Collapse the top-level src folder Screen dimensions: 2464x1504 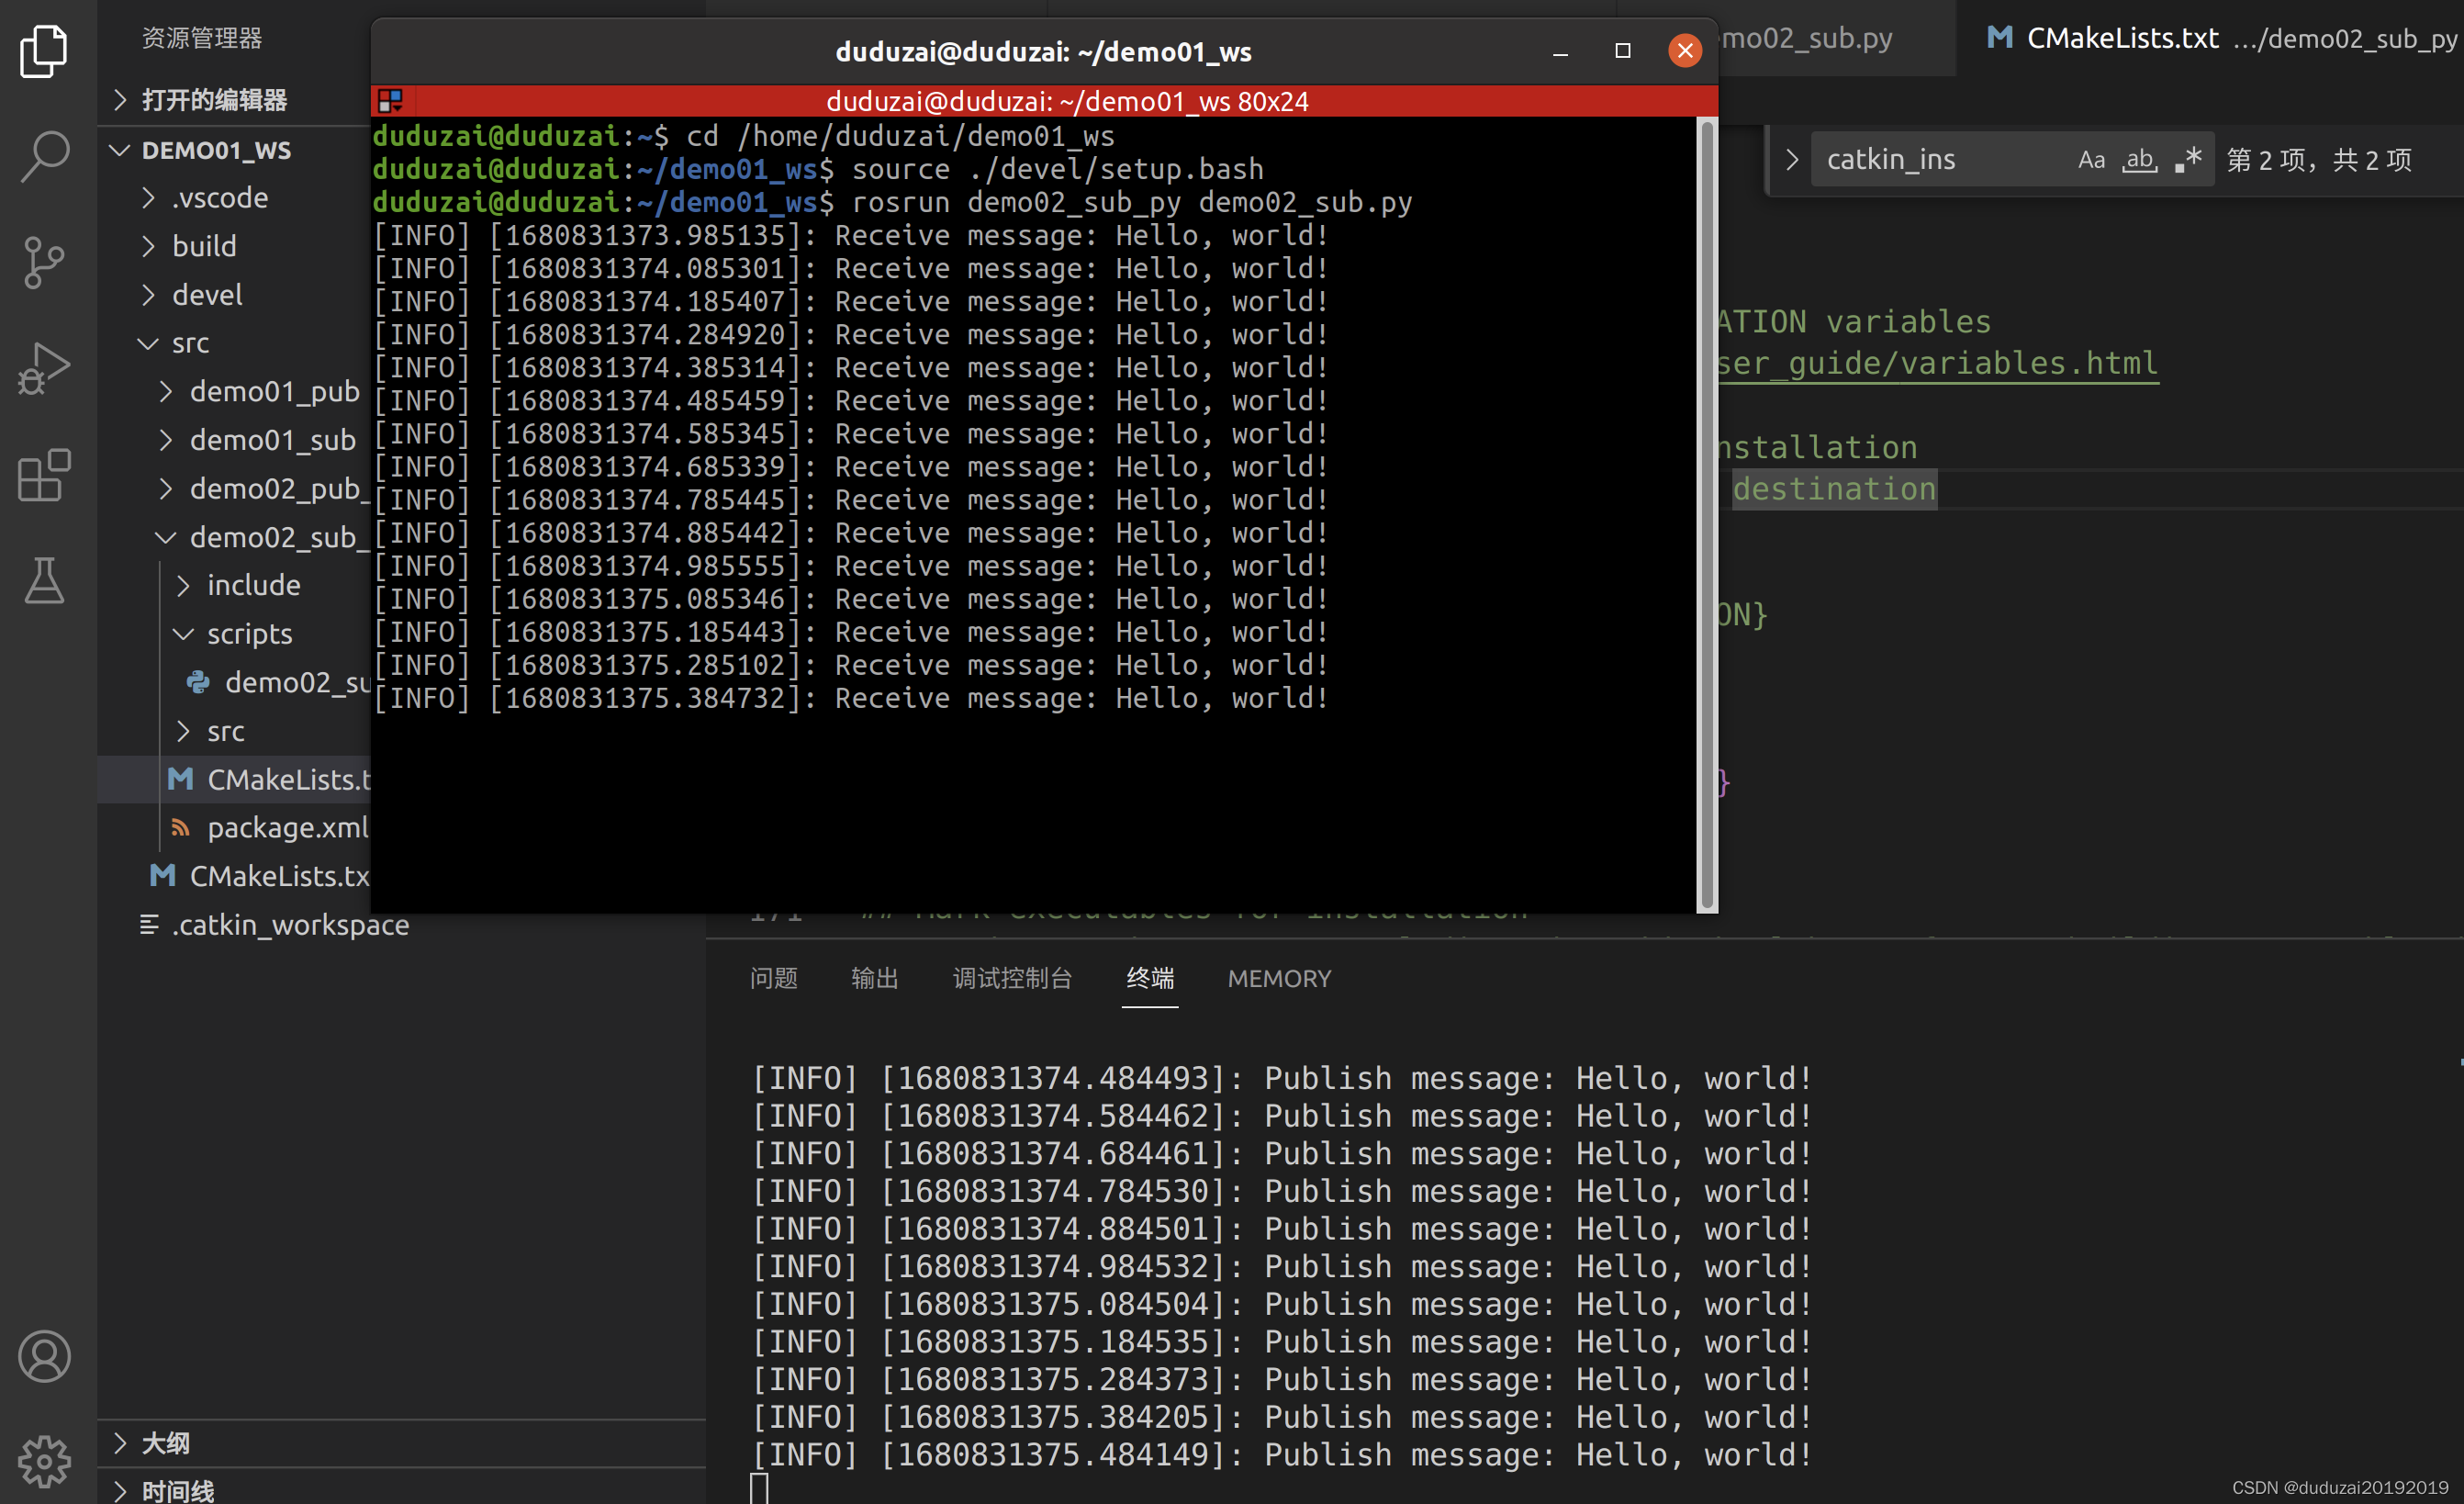point(148,343)
